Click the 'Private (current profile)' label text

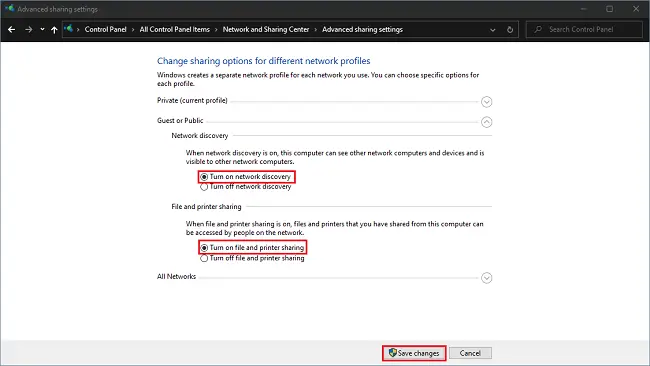(192, 100)
